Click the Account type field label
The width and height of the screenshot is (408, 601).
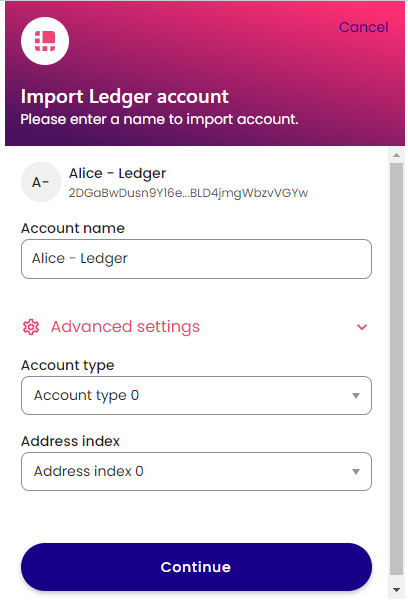tap(67, 365)
